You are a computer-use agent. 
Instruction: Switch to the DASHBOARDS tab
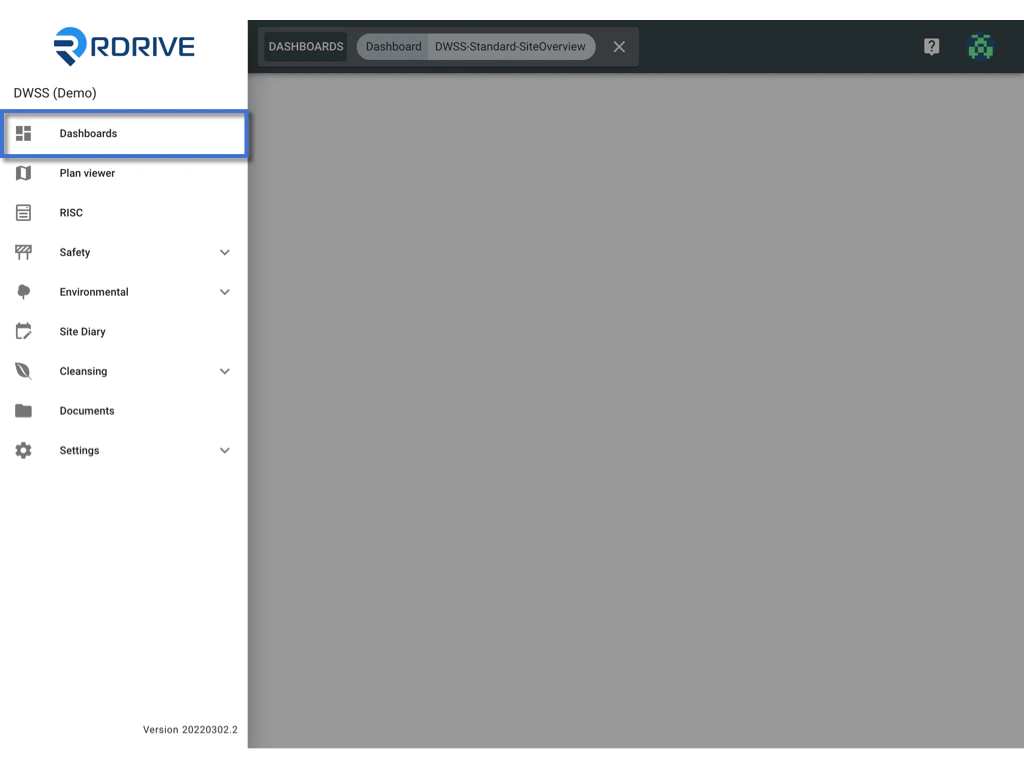coord(304,46)
